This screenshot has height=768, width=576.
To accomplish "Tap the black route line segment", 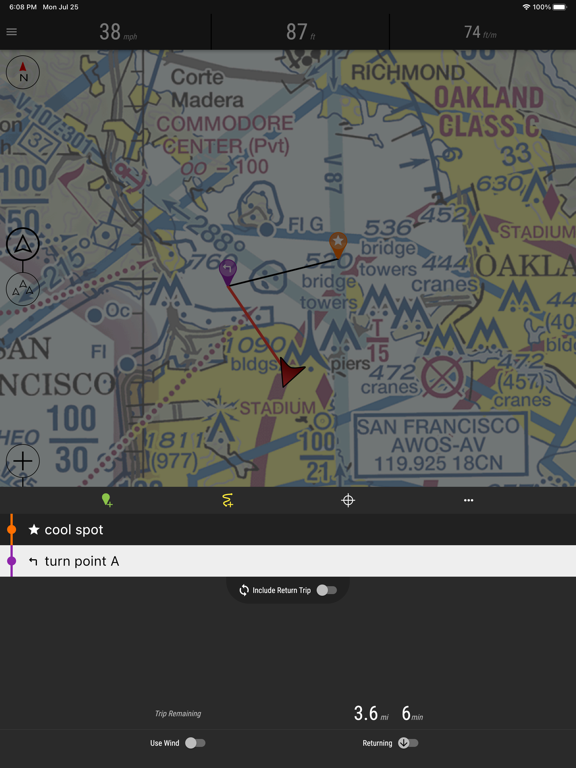I will [283, 272].
